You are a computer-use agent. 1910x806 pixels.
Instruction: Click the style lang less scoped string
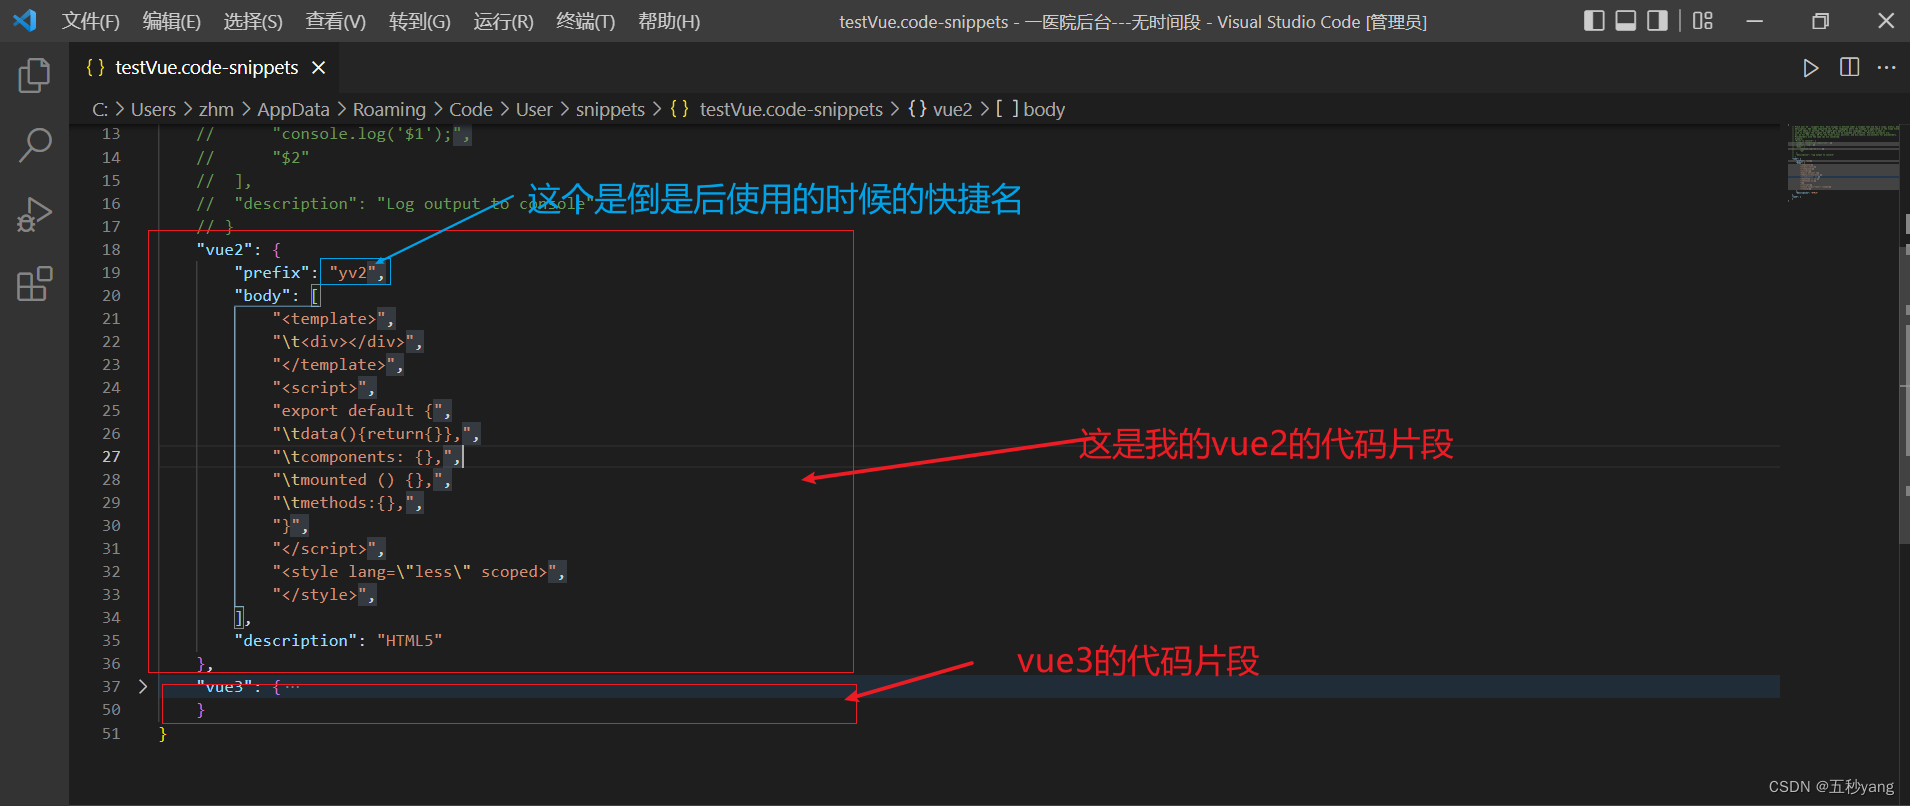pos(415,571)
